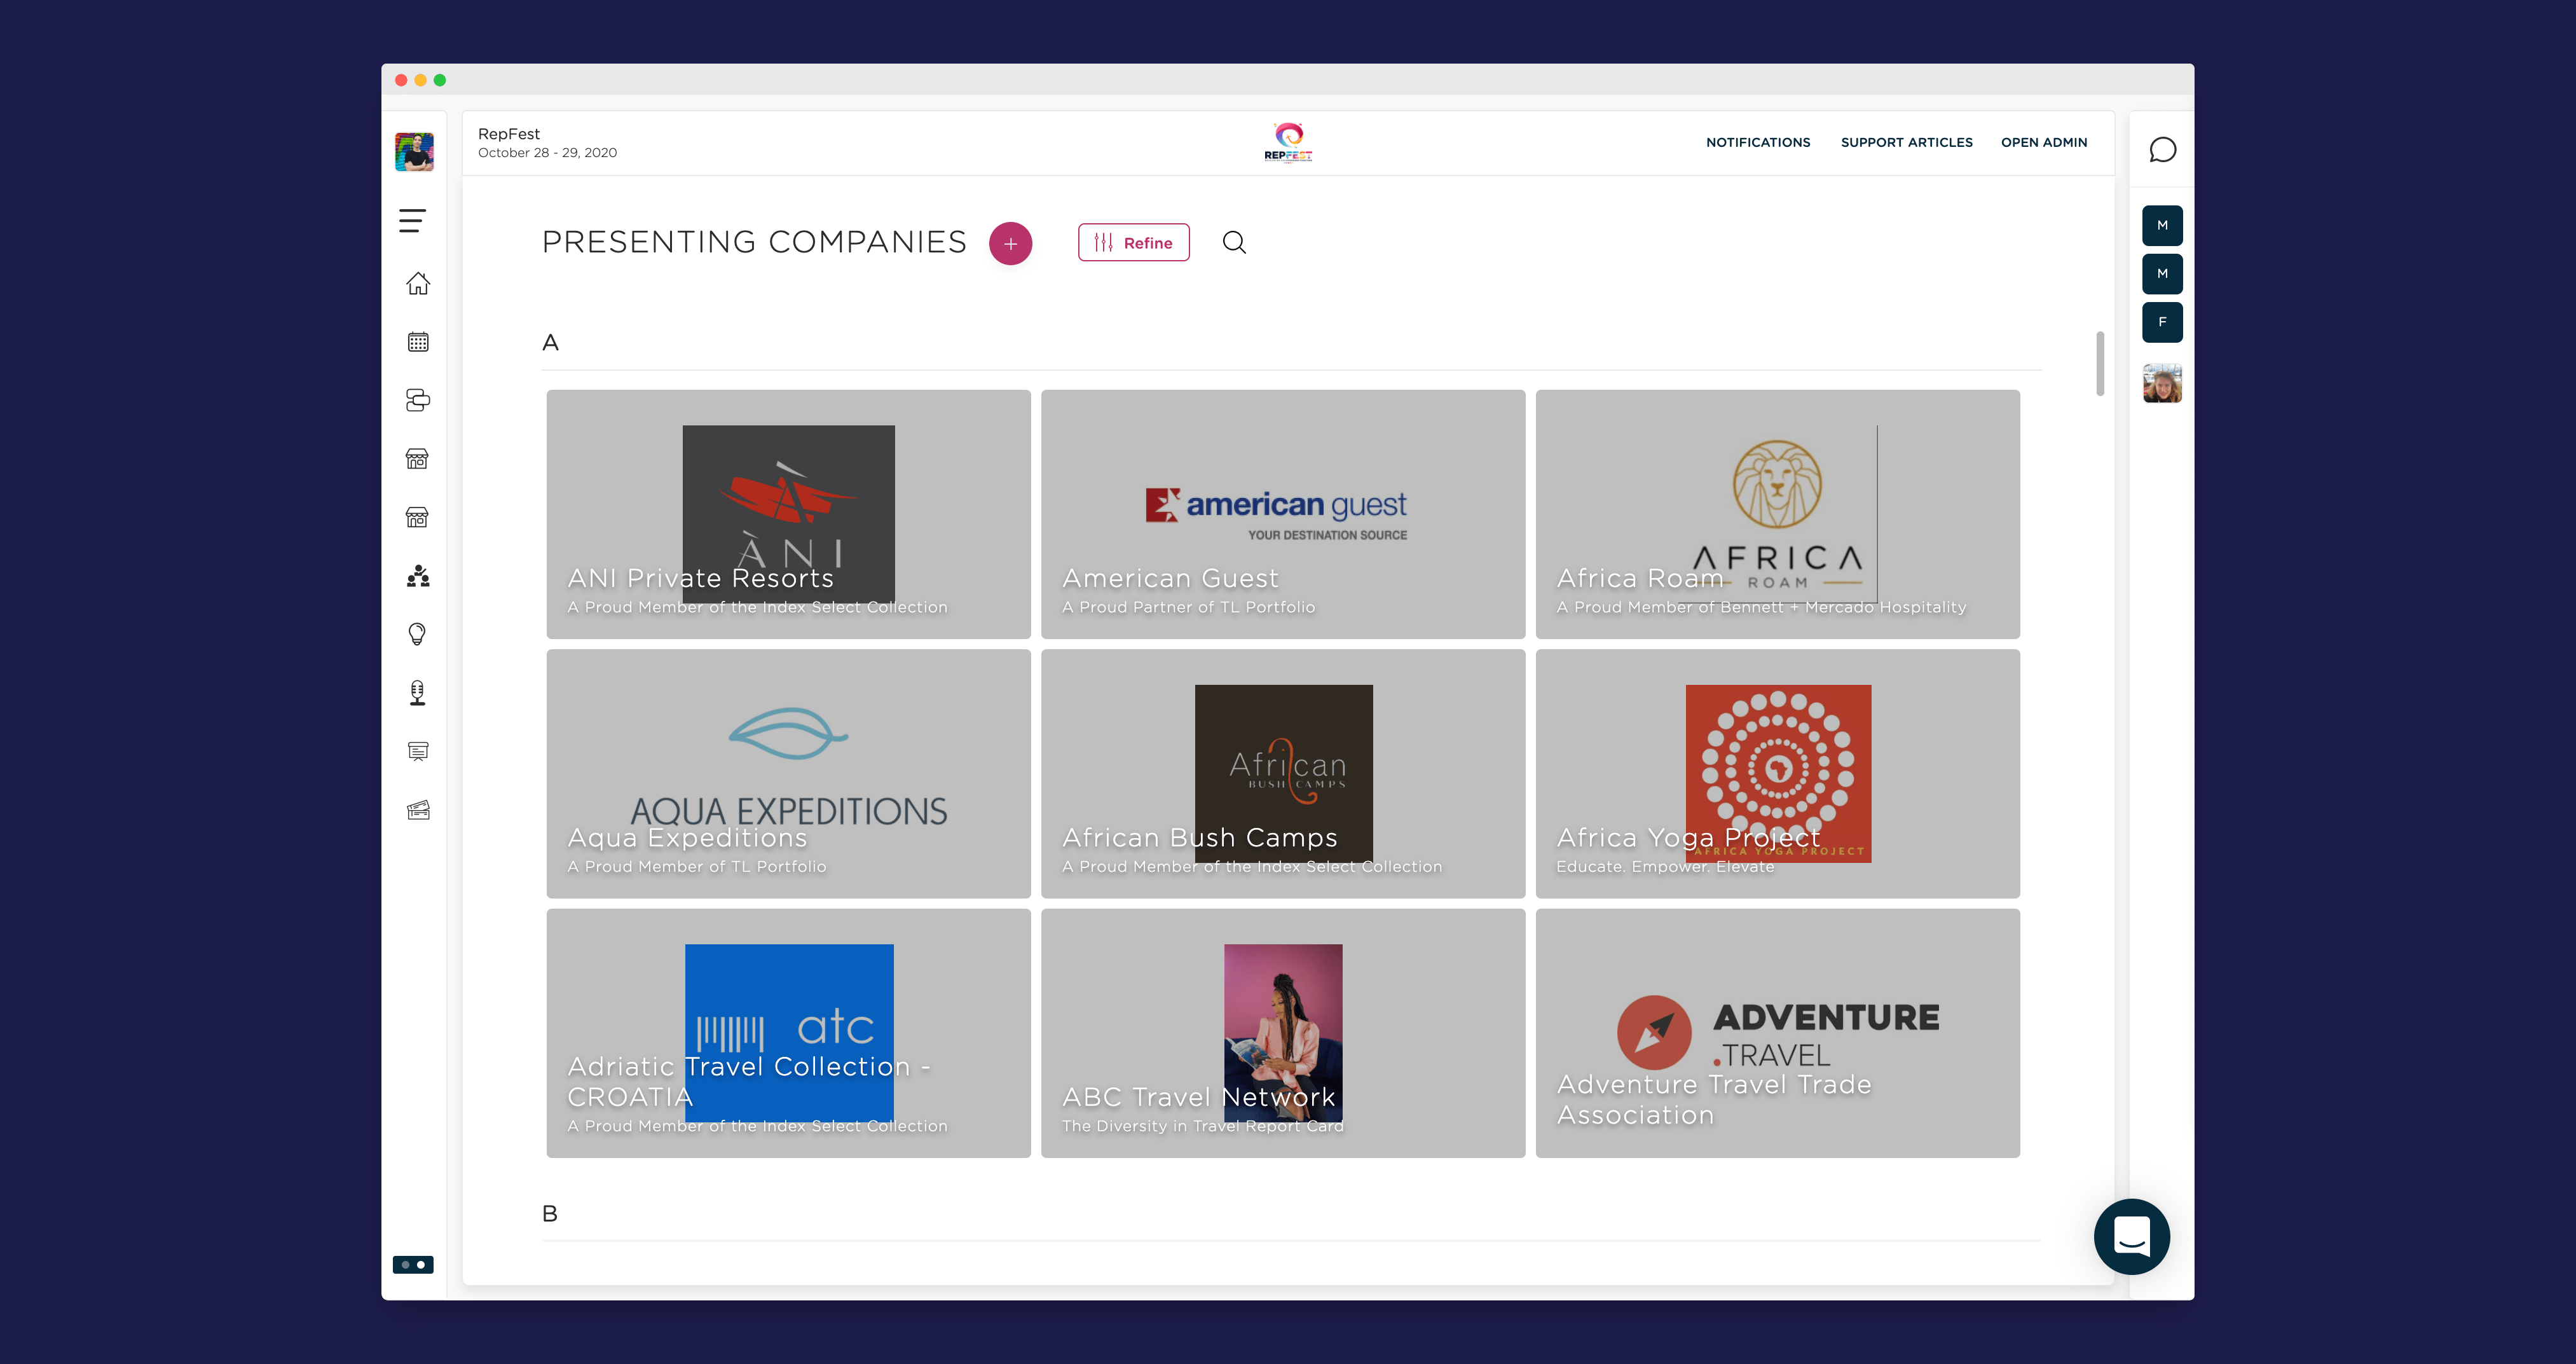Open the tickets icon in sidebar
The image size is (2576, 1364).
tap(418, 810)
